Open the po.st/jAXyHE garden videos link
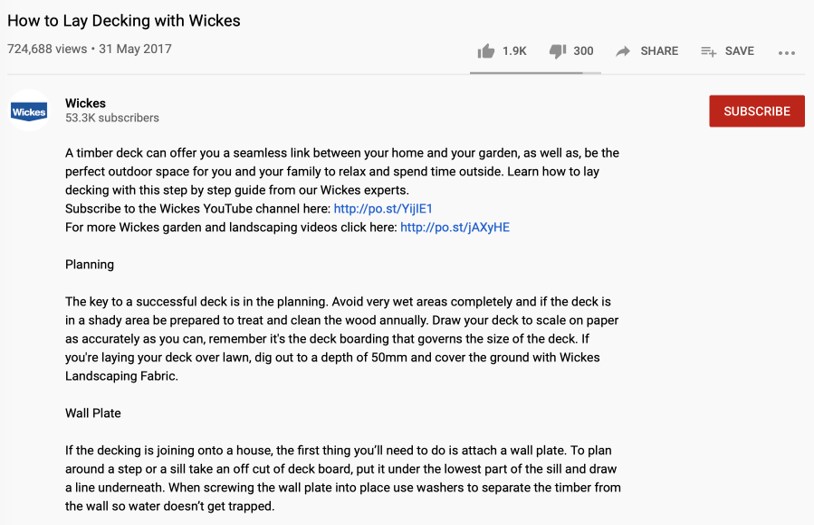 455,227
